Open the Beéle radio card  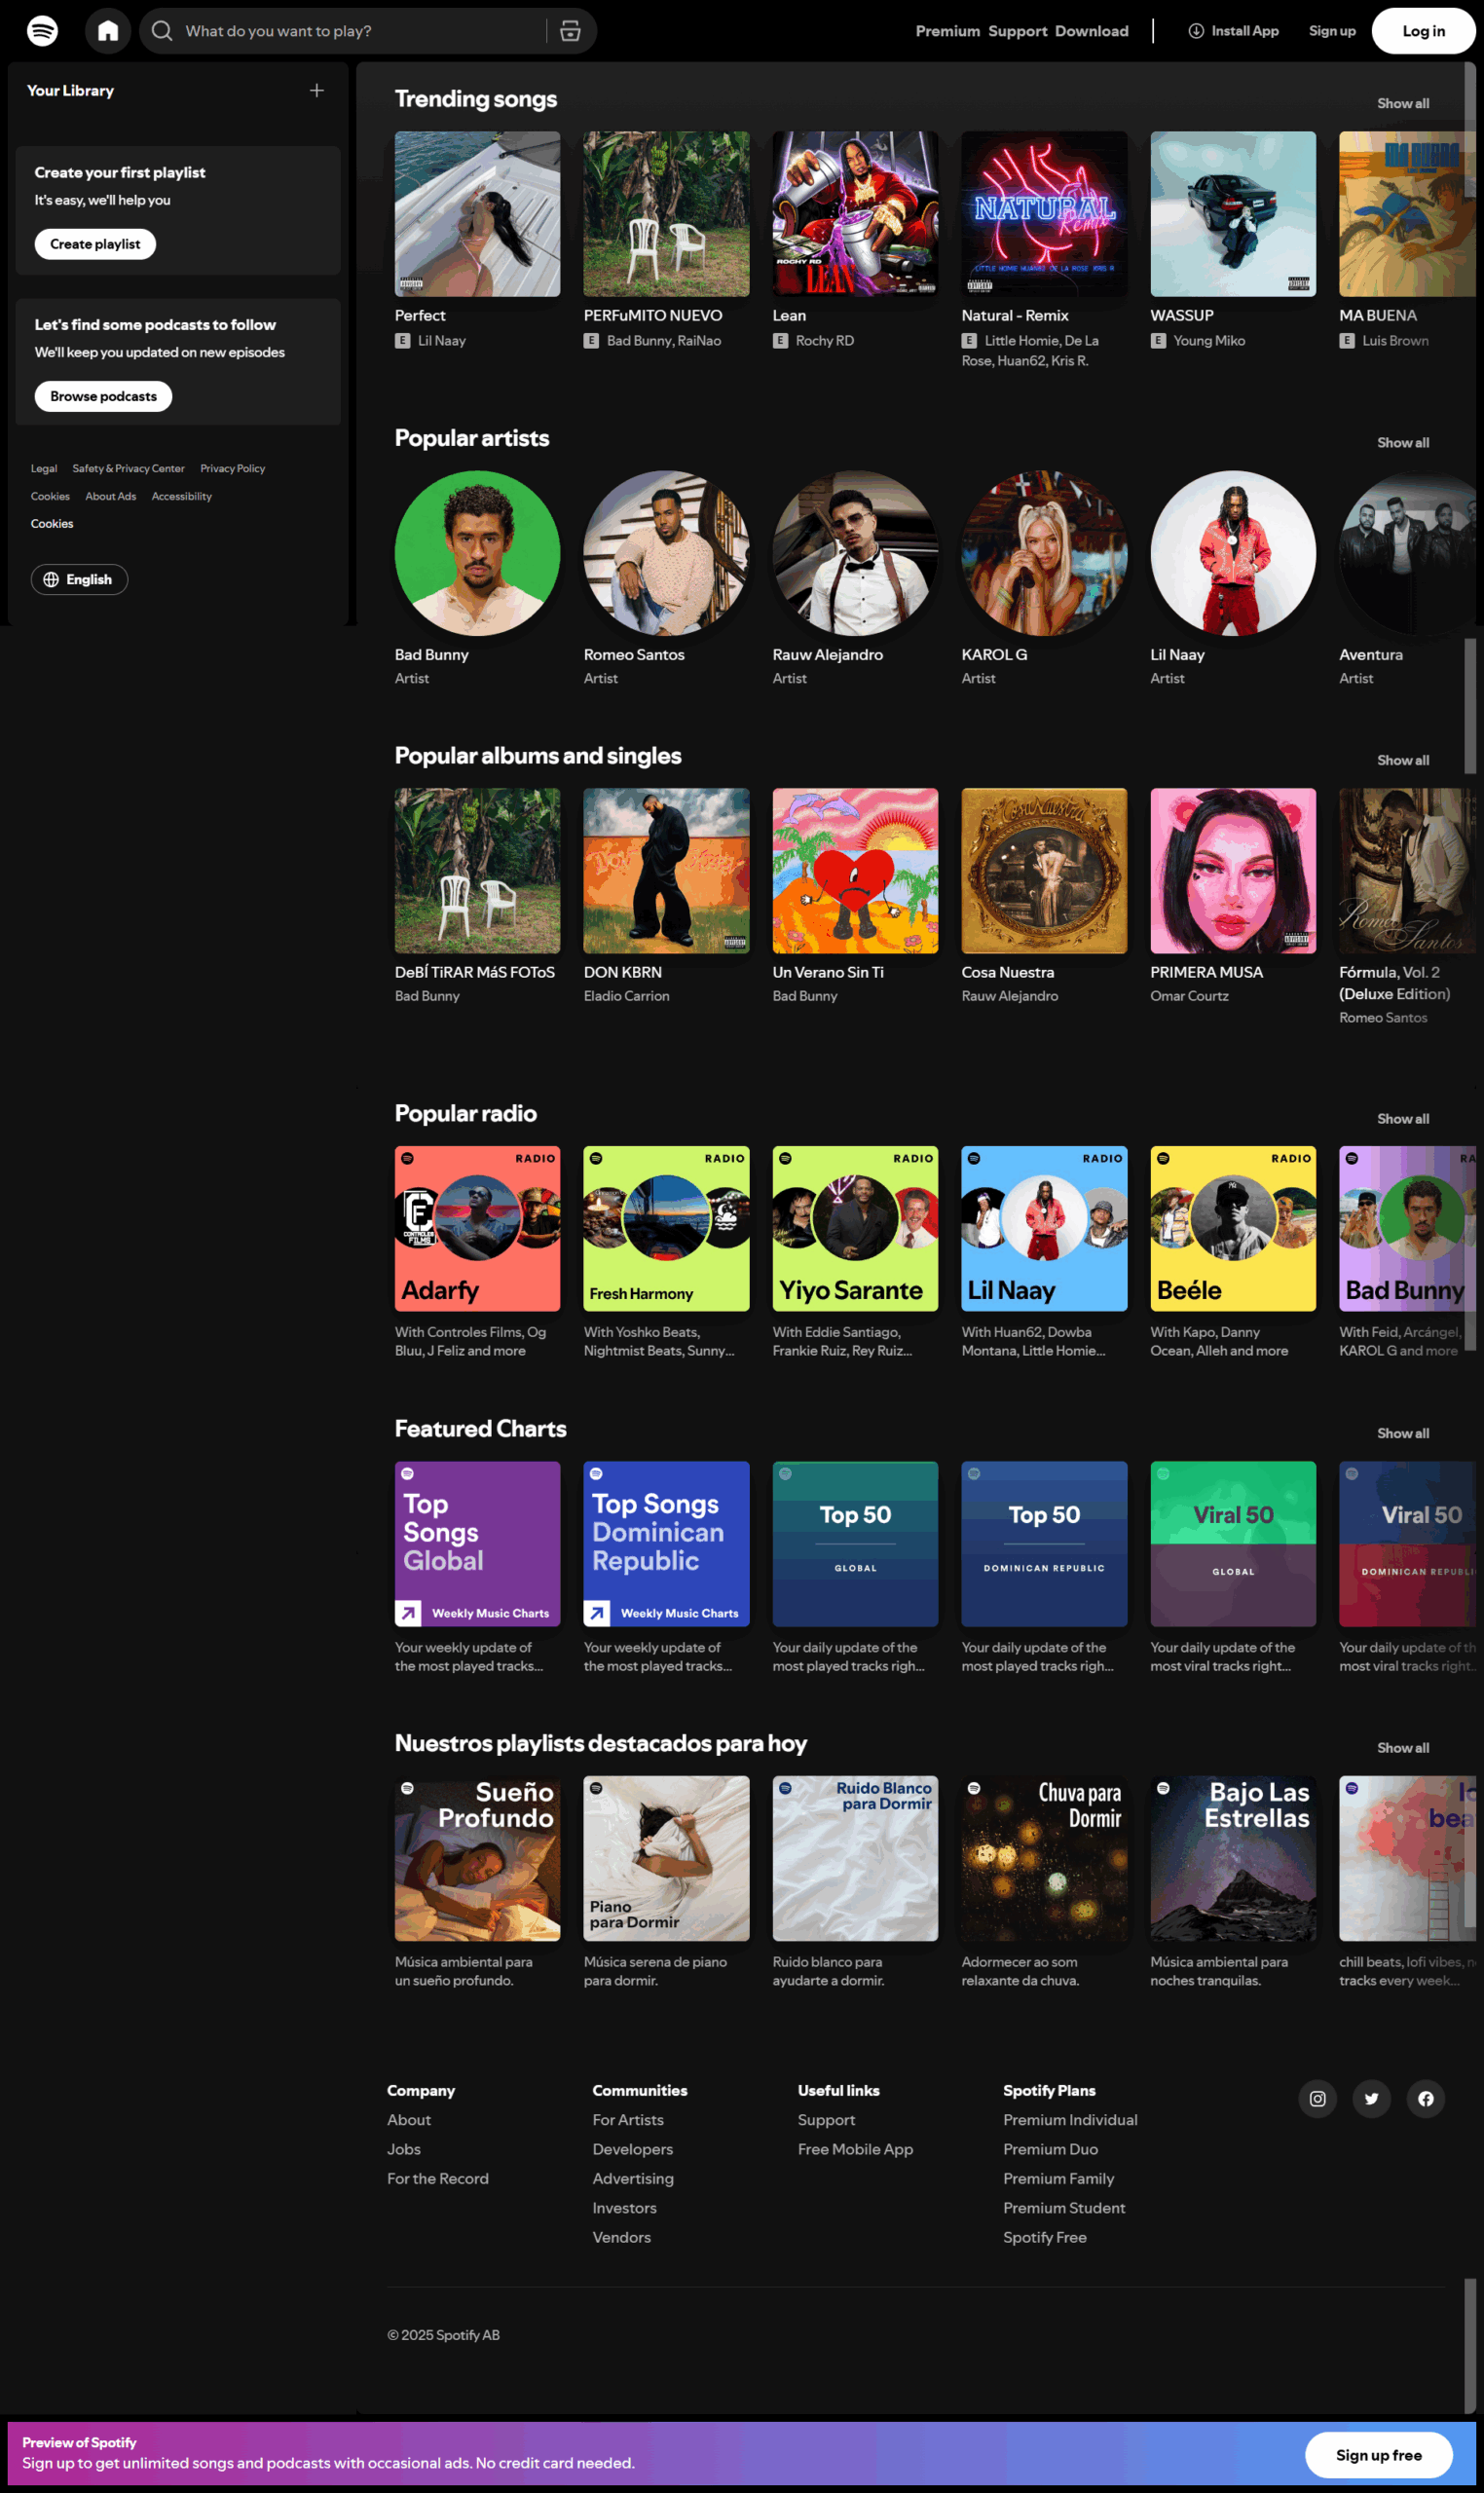pyautogui.click(x=1233, y=1229)
